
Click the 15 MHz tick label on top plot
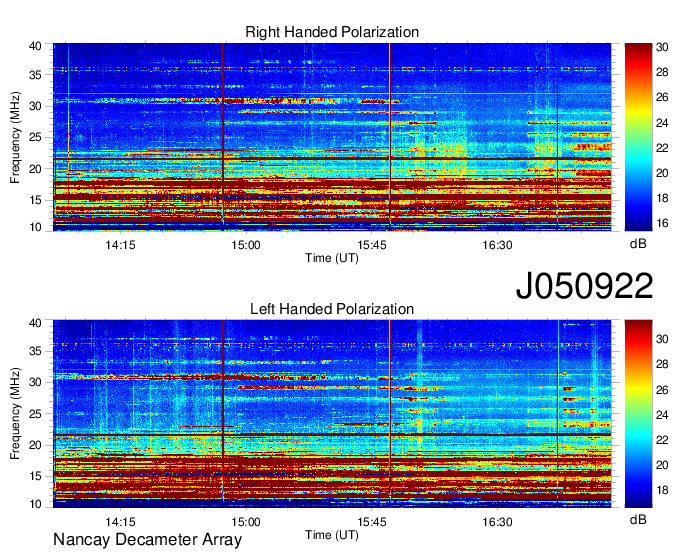point(35,200)
